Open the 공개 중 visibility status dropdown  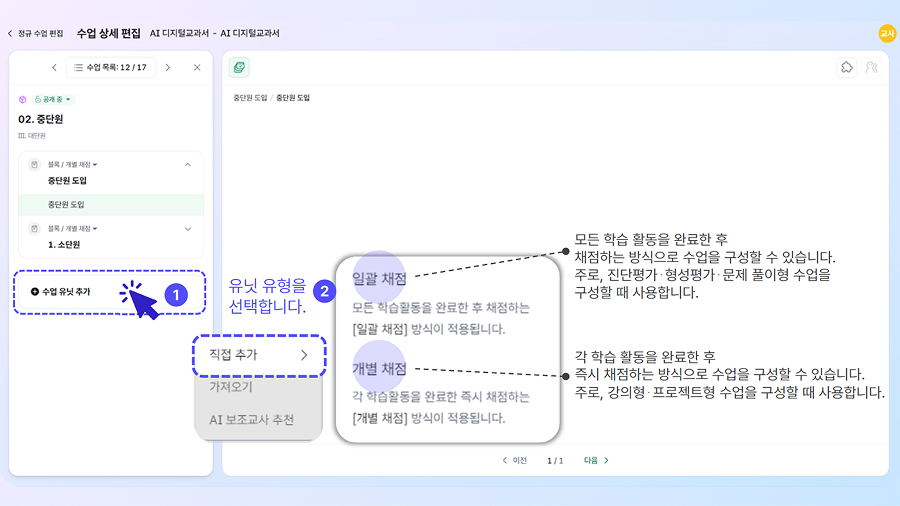click(x=54, y=99)
